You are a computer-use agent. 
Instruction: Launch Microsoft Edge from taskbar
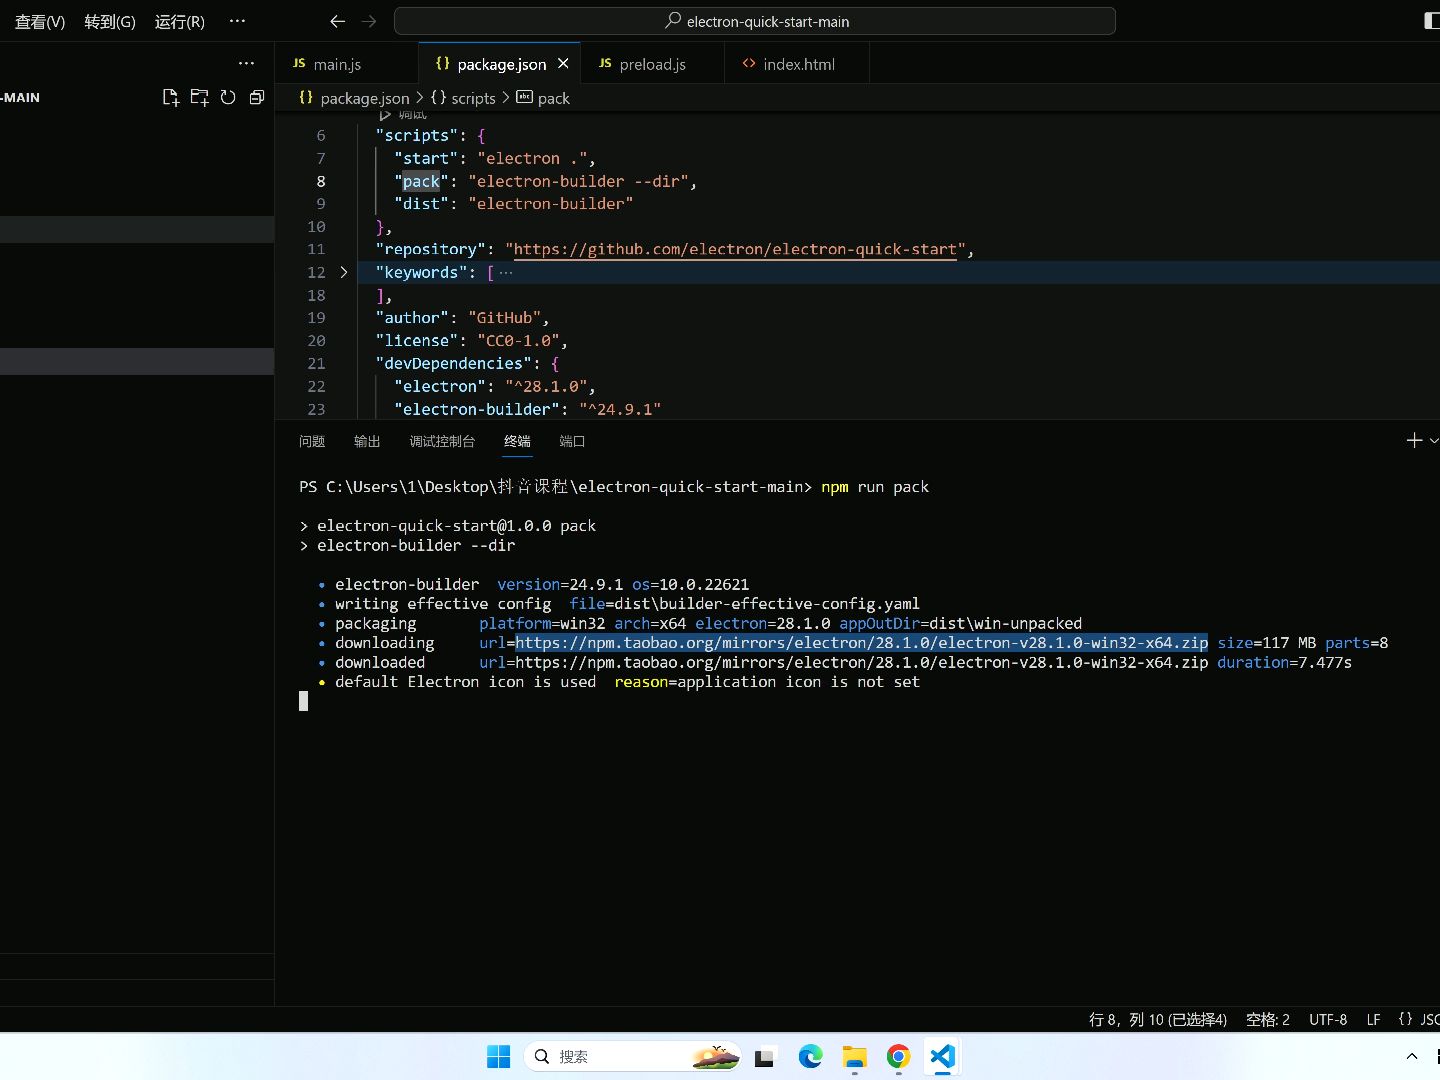pos(810,1056)
